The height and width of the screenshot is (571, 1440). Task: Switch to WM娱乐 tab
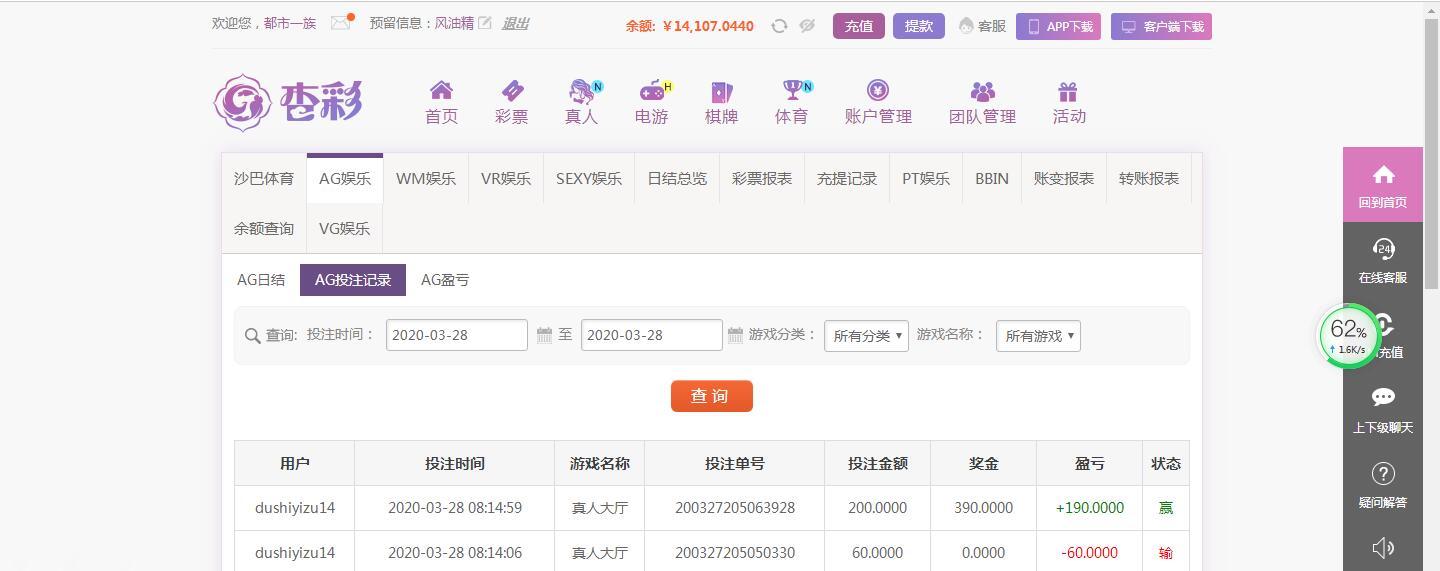coord(426,178)
